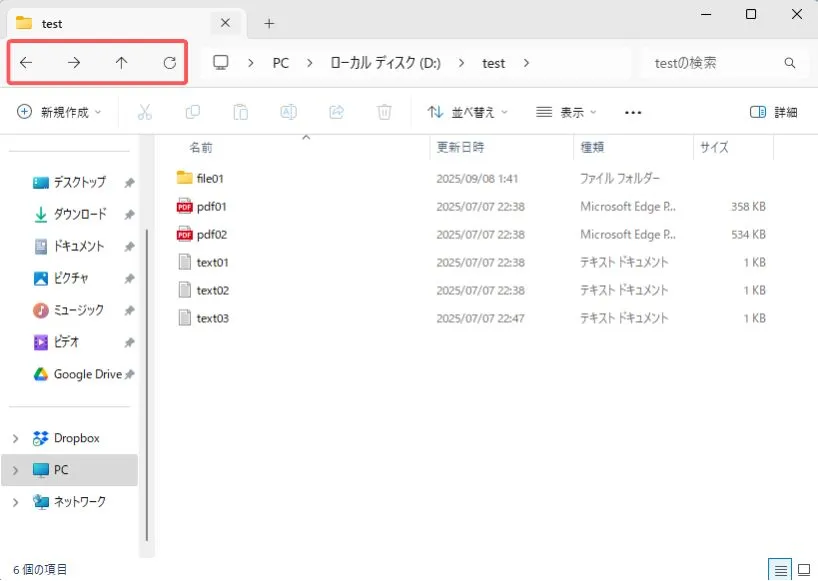
Task: Open the three-dot more options menu
Action: (632, 112)
